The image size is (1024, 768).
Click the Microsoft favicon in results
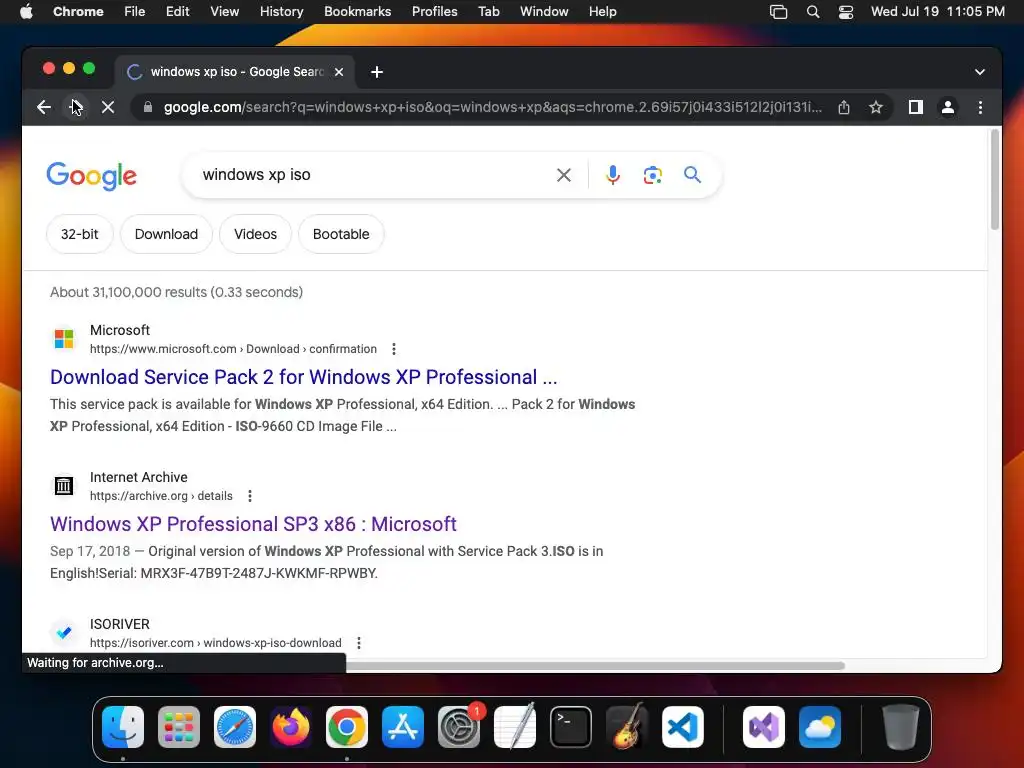(x=64, y=339)
